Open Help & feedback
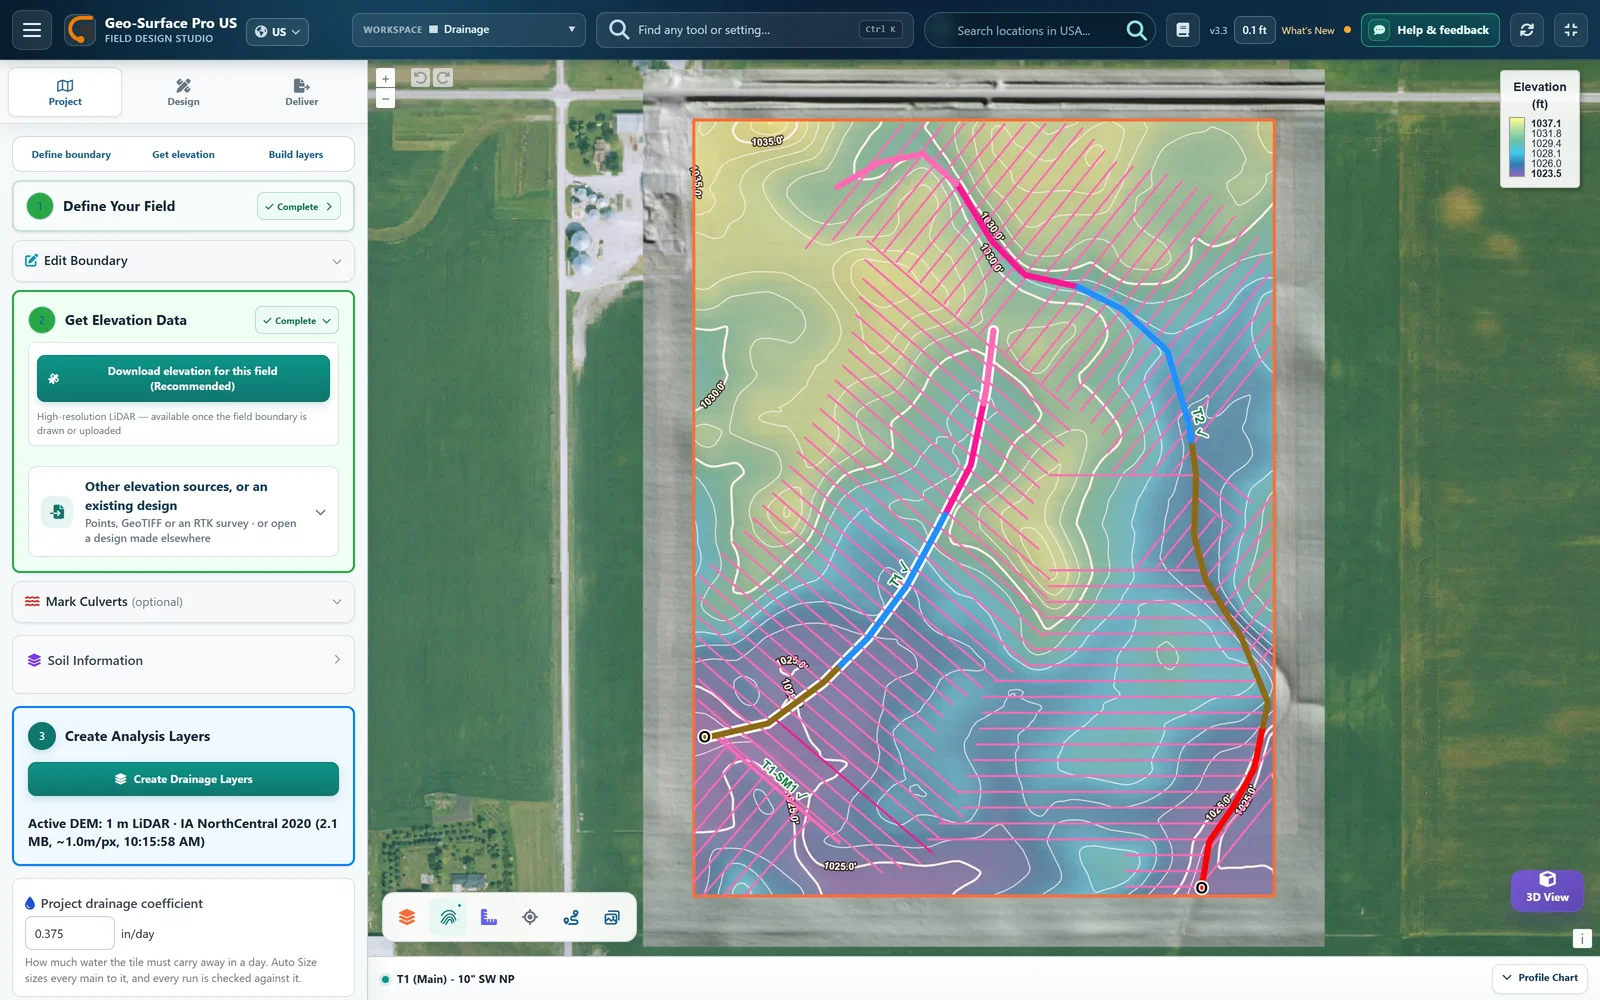Screen dimensions: 1600x1000 (1430, 30)
